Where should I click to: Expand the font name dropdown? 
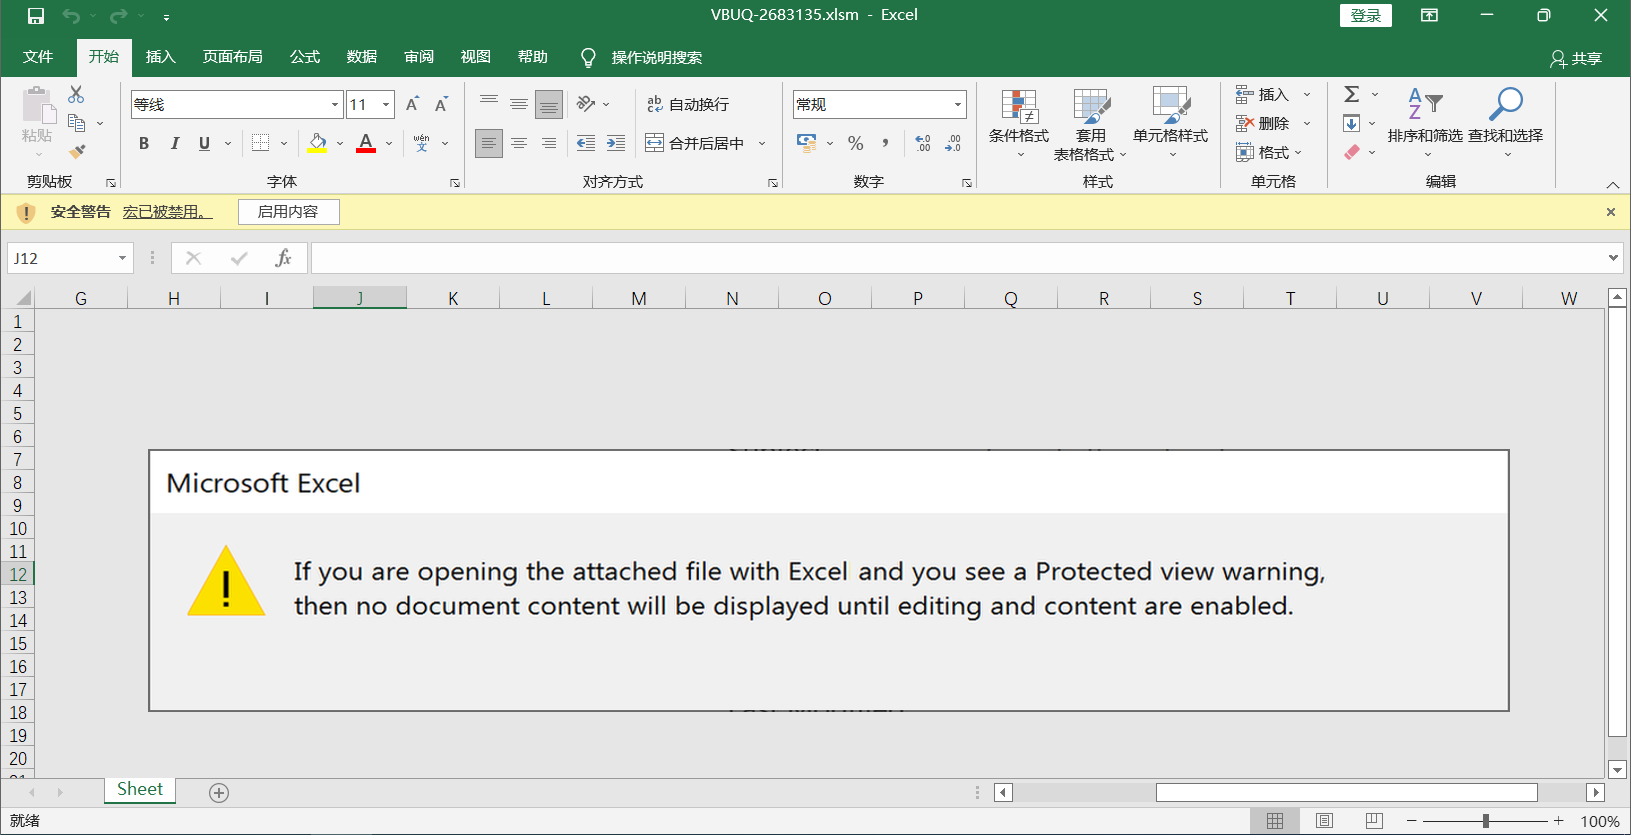(x=335, y=104)
